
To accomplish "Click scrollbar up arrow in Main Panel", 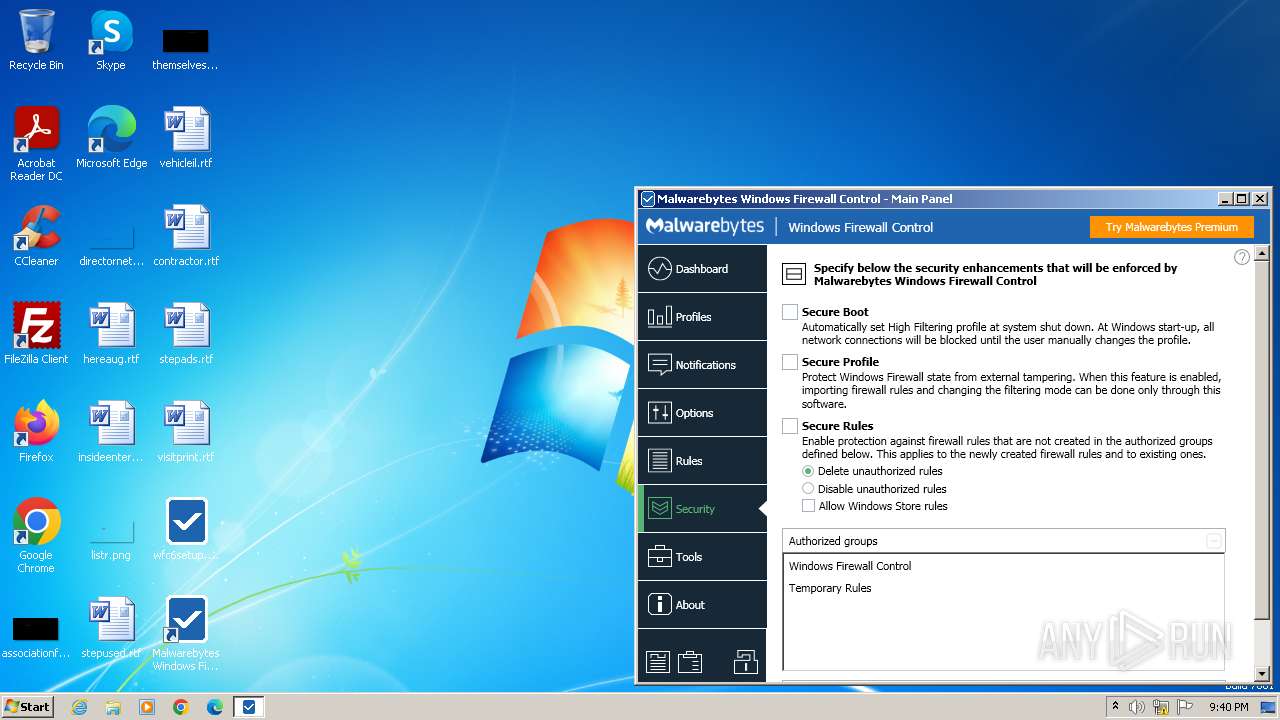I will (x=1262, y=252).
